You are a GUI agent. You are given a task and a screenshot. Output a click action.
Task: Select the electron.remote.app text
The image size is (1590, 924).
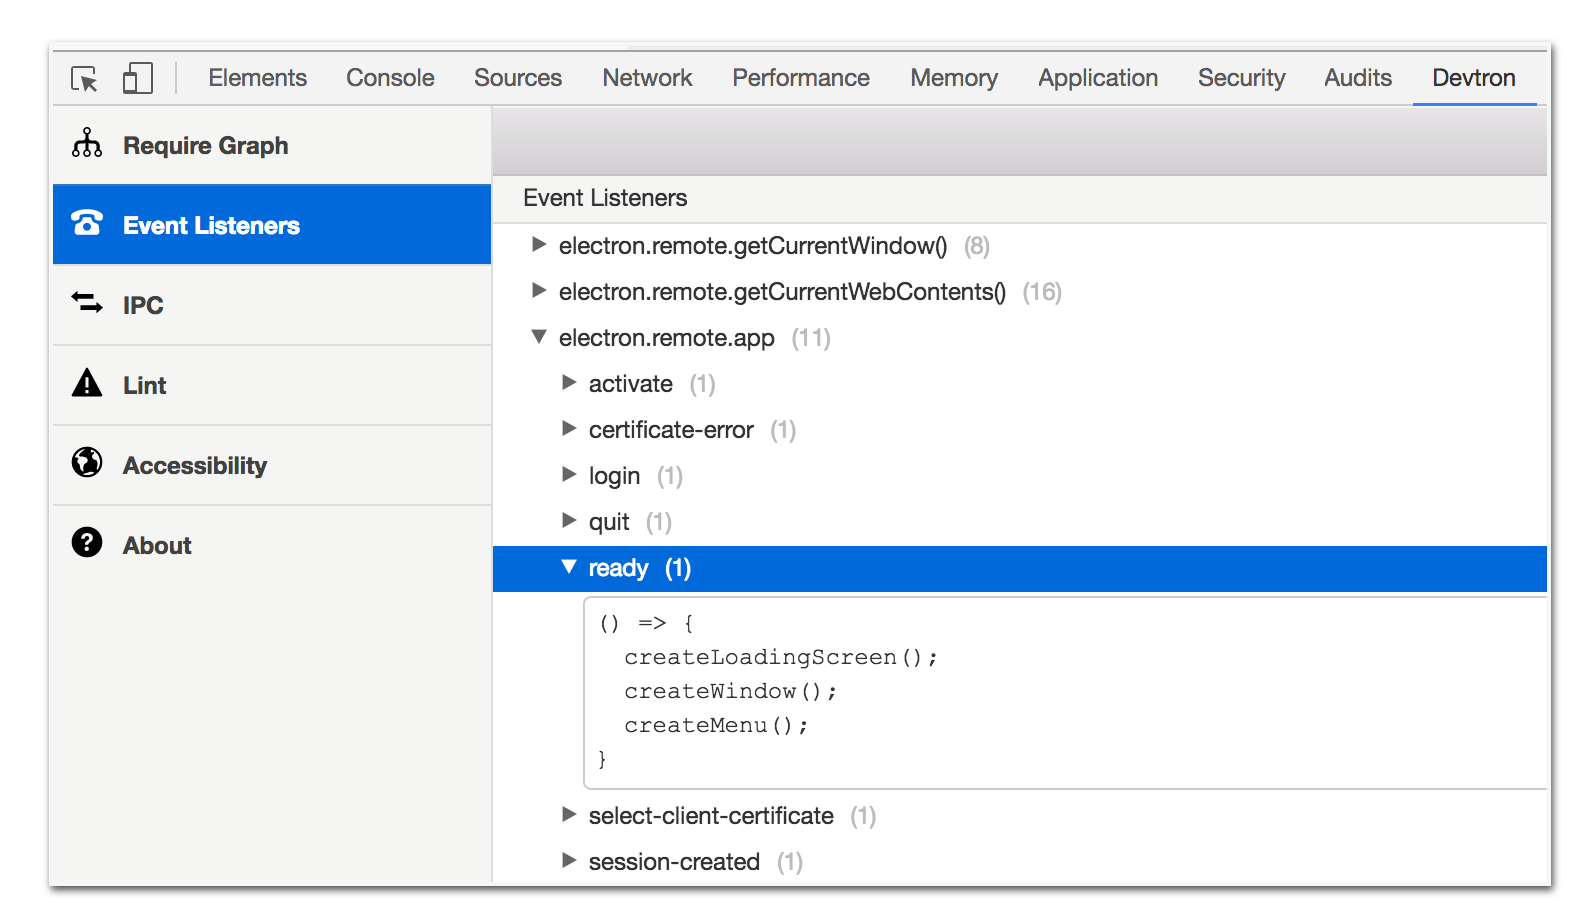[667, 338]
